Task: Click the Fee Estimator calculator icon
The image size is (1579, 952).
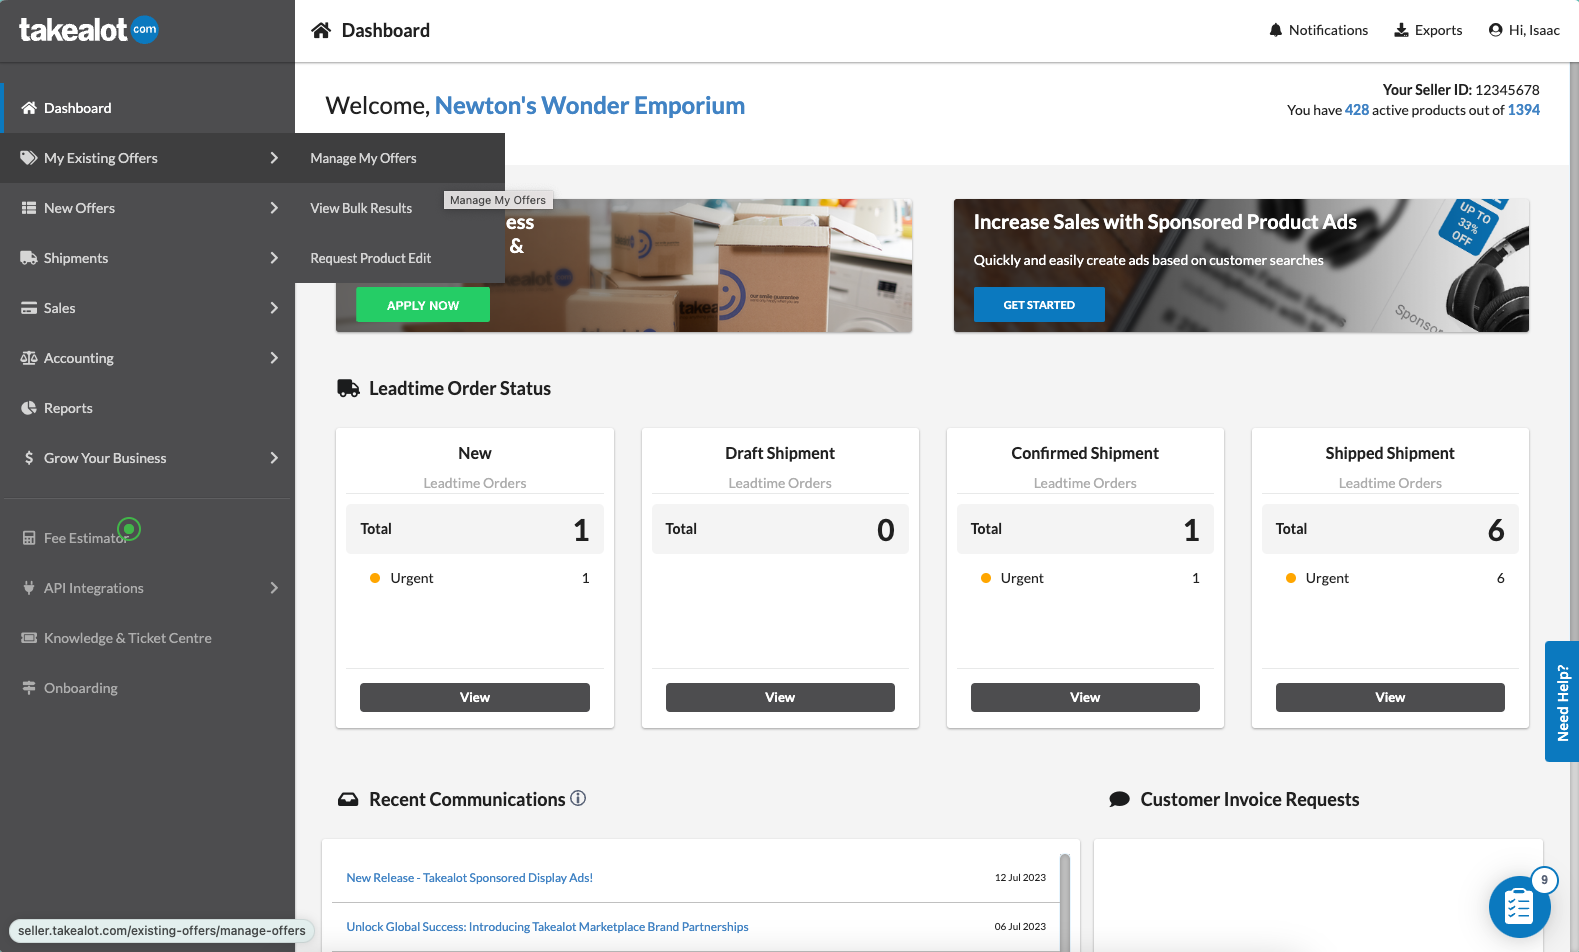Action: [x=29, y=538]
